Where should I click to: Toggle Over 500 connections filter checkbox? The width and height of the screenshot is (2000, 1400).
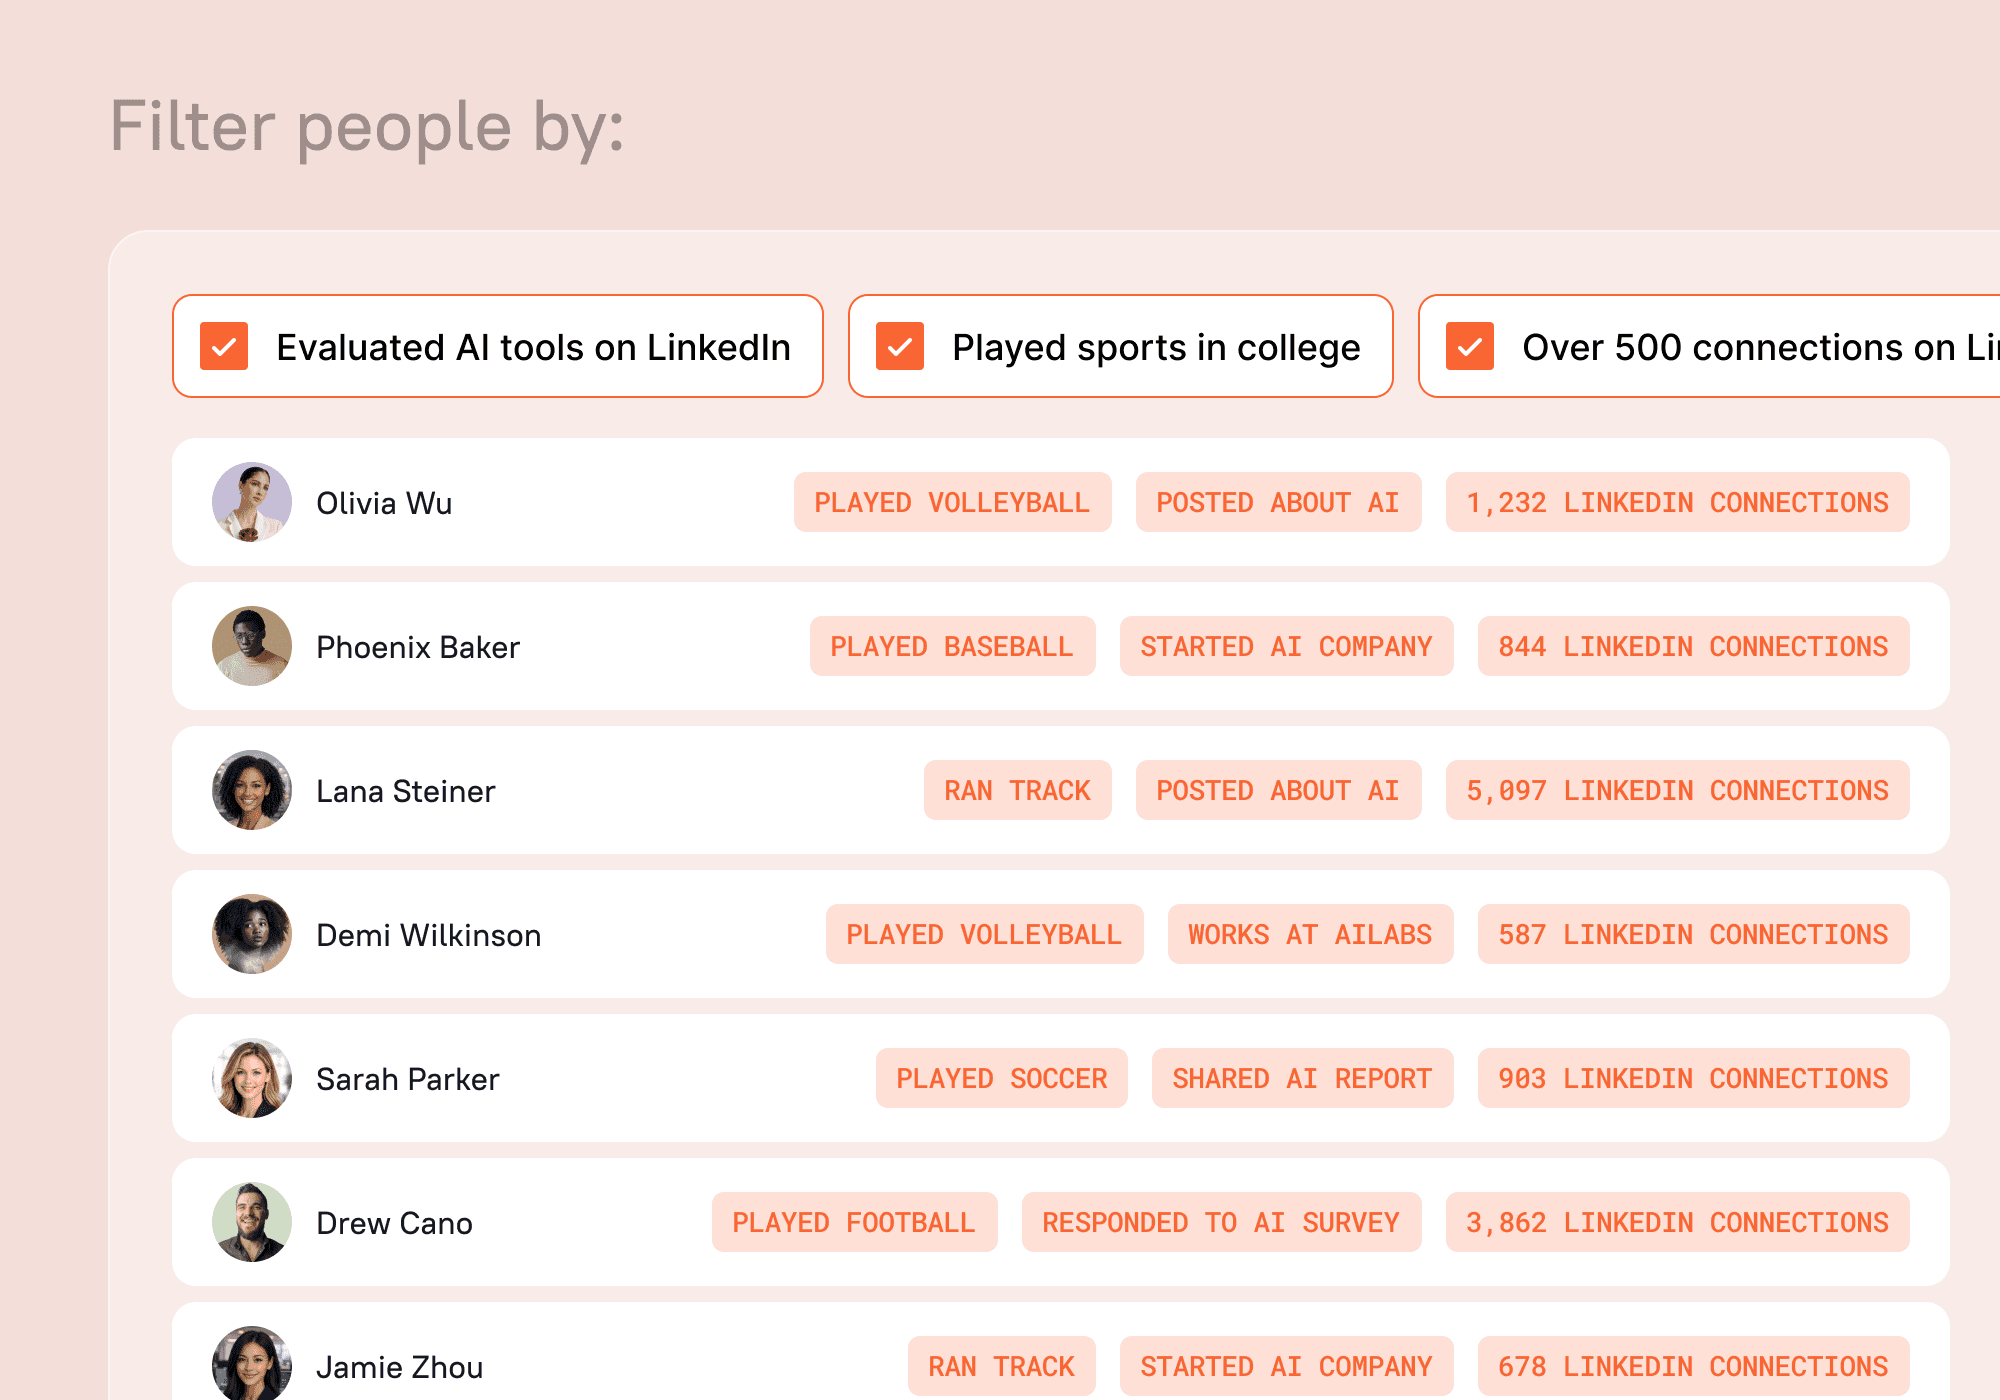[1470, 347]
